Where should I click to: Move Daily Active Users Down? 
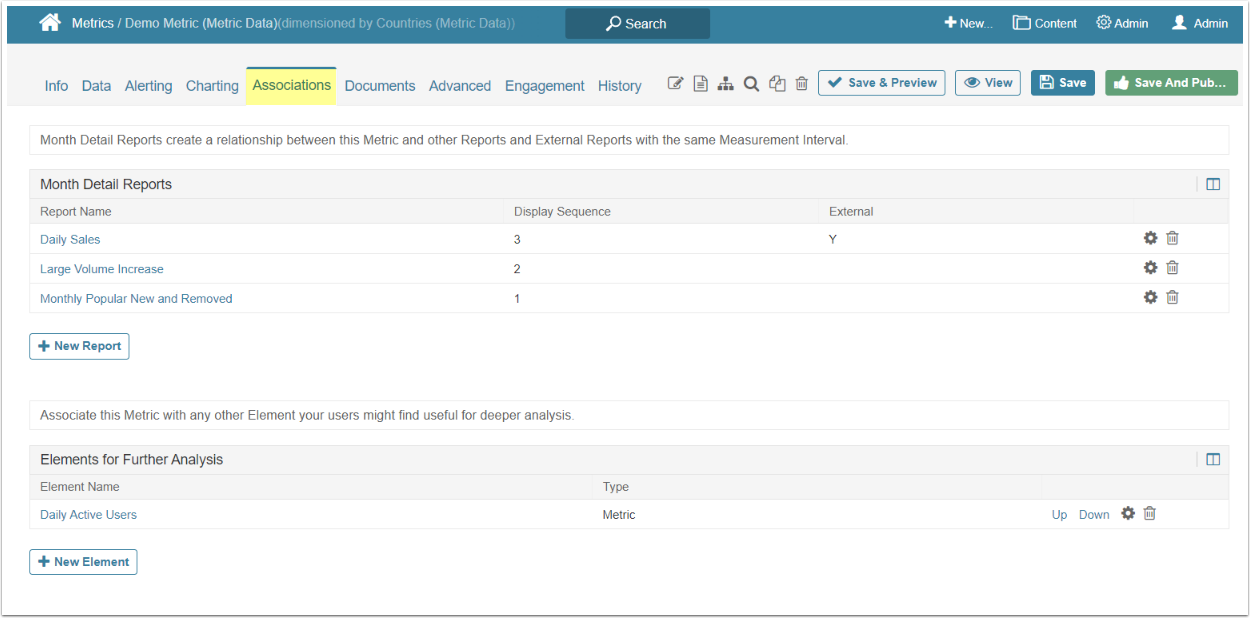(1094, 515)
